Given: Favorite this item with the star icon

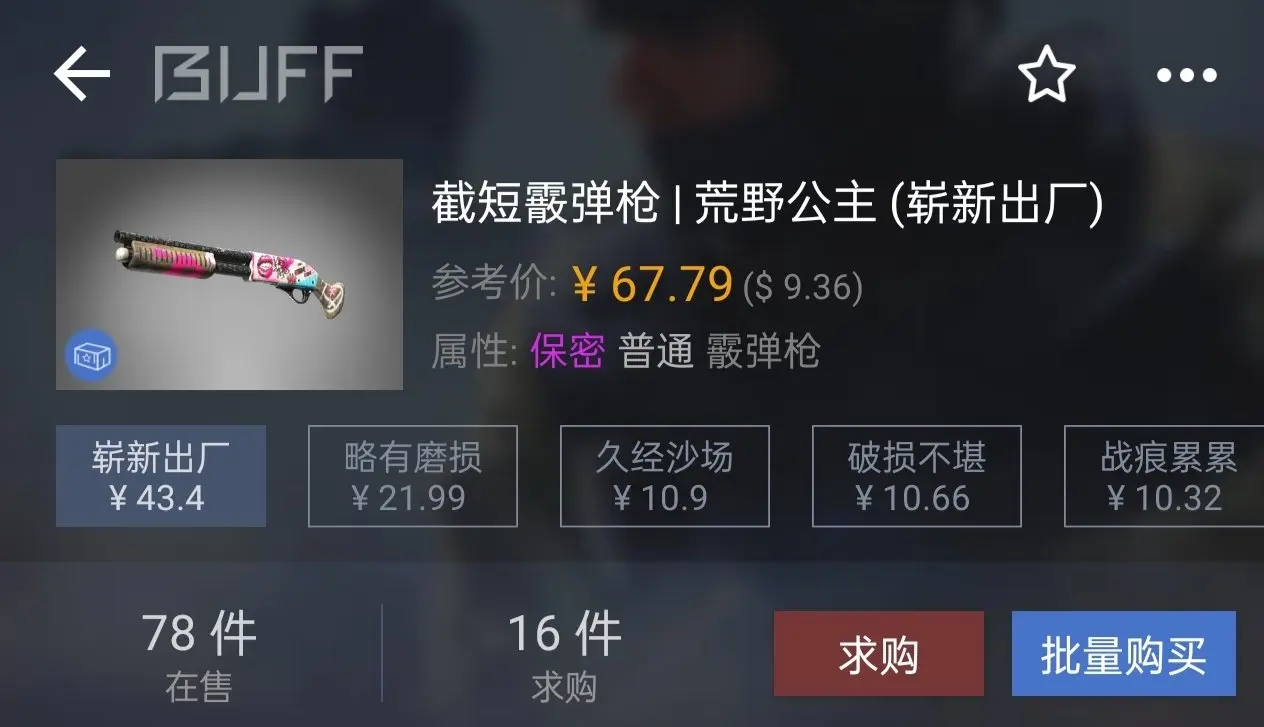Looking at the screenshot, I should coord(1046,75).
